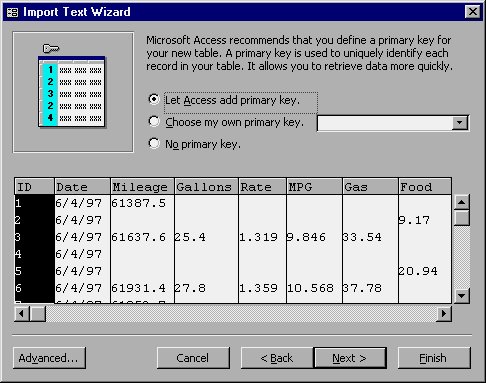
Task: Click ID cell of row 5
Action: (34, 271)
